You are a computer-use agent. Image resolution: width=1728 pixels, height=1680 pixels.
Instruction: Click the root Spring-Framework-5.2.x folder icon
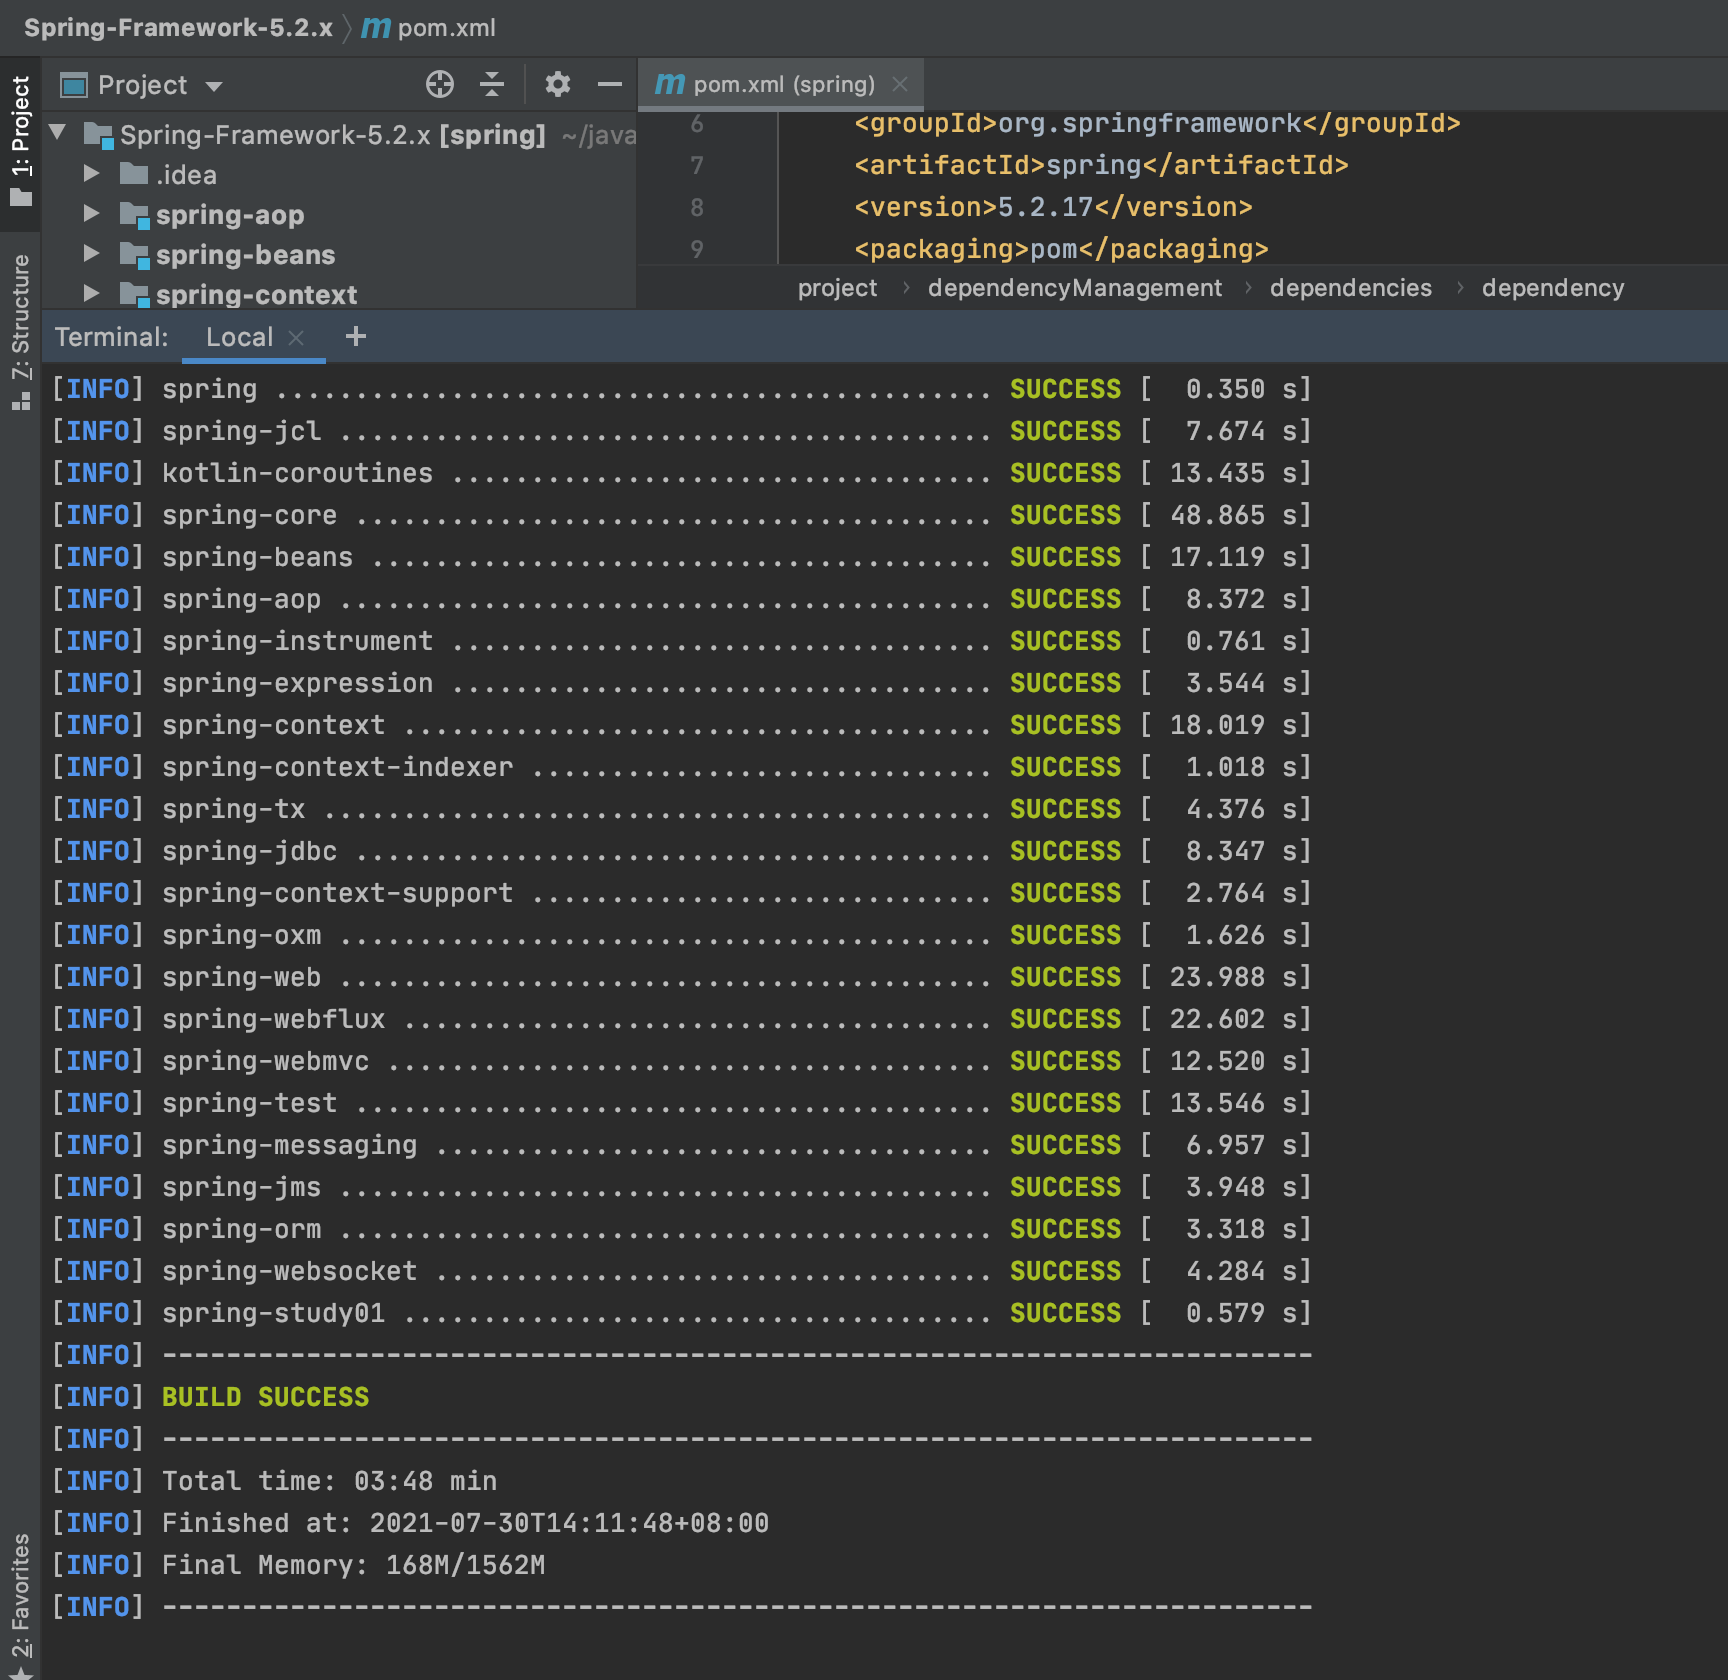pyautogui.click(x=99, y=135)
